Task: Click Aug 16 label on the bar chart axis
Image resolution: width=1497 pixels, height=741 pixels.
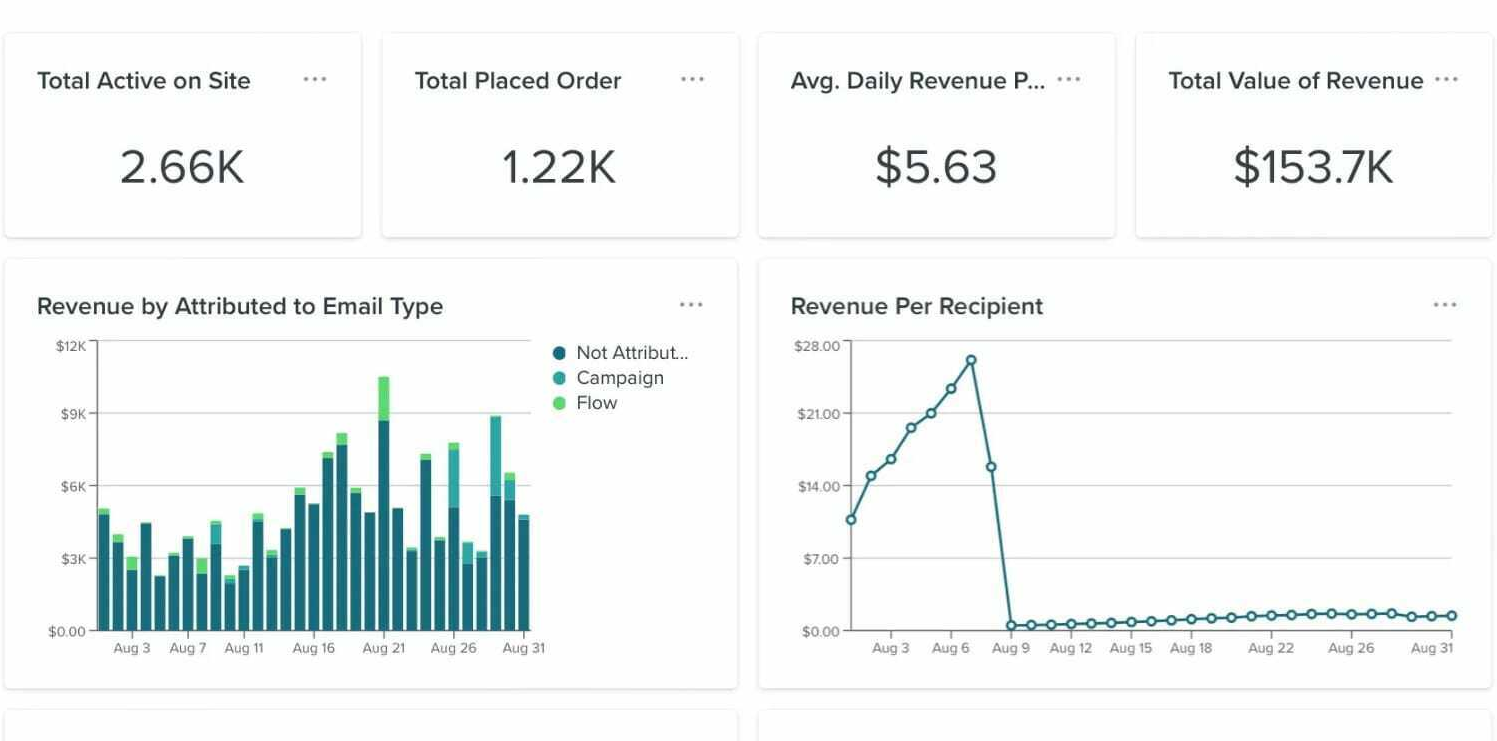Action: [x=313, y=648]
